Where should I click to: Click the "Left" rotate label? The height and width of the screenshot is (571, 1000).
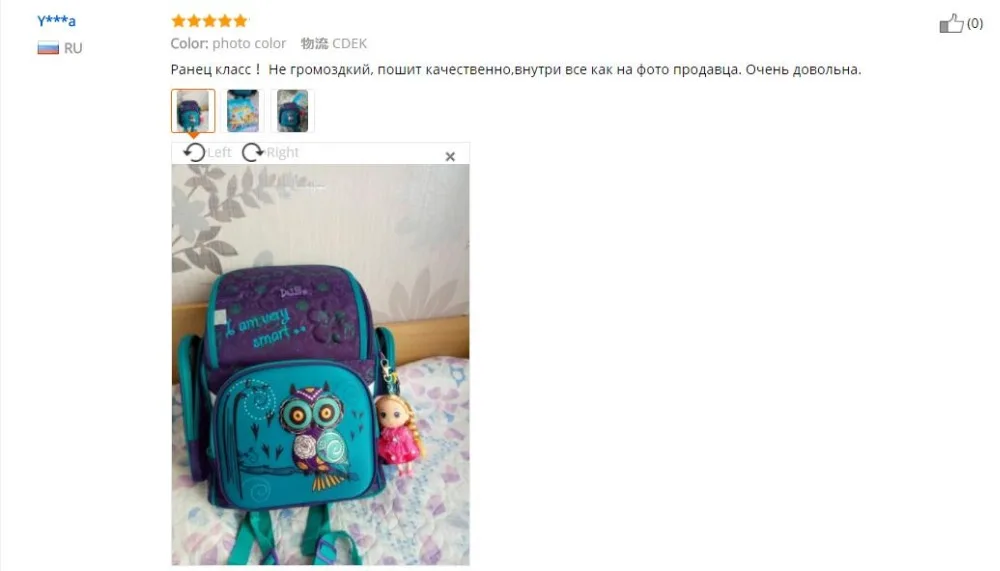[219, 152]
